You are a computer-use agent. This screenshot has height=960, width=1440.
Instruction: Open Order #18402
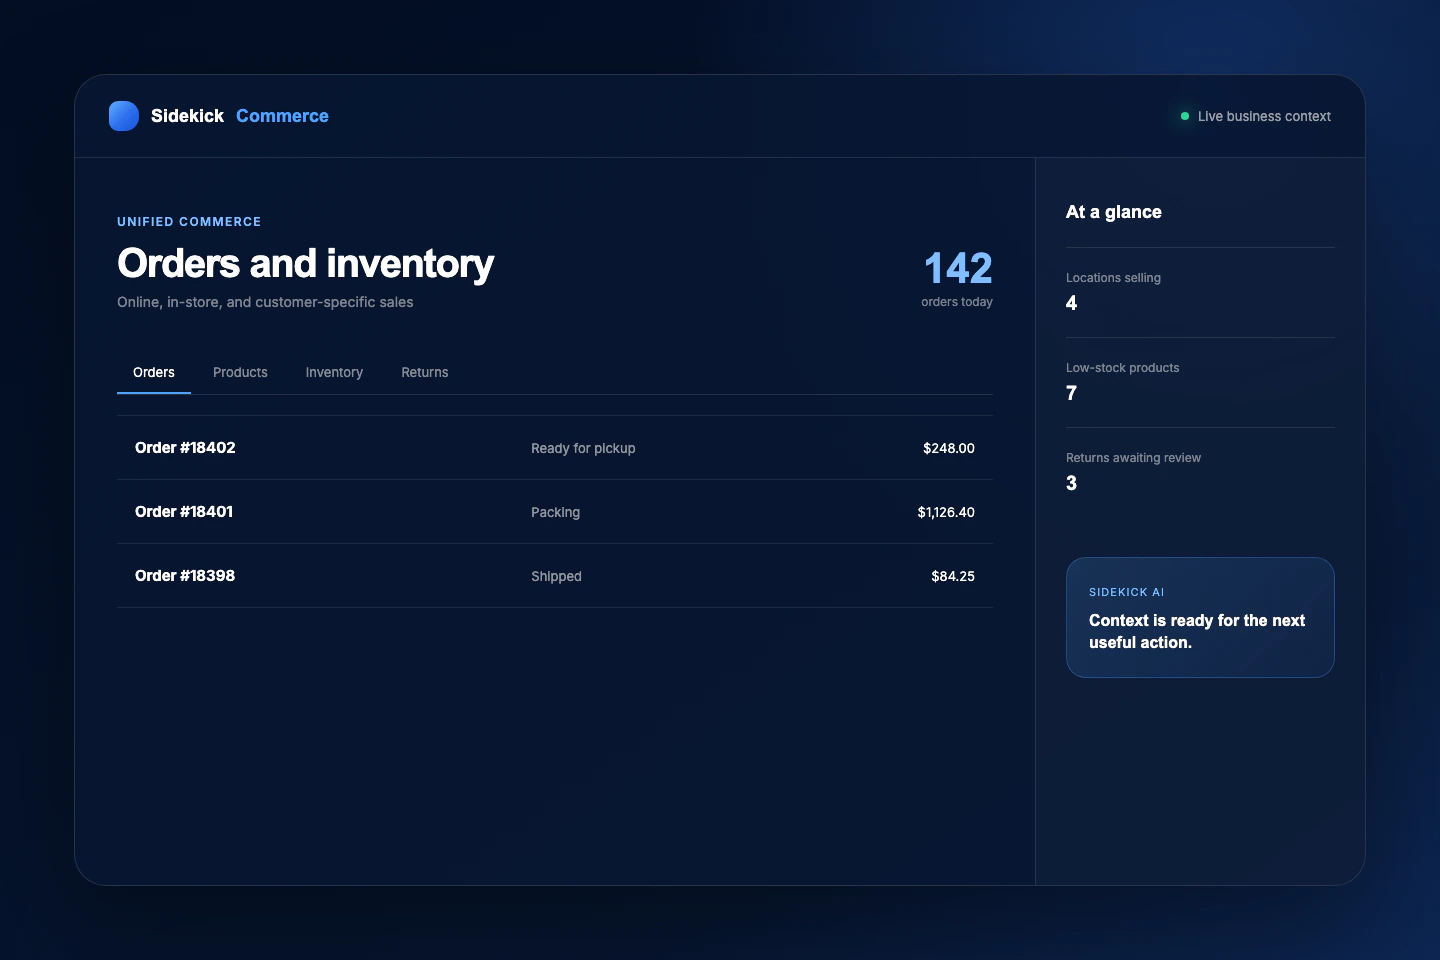click(x=555, y=448)
